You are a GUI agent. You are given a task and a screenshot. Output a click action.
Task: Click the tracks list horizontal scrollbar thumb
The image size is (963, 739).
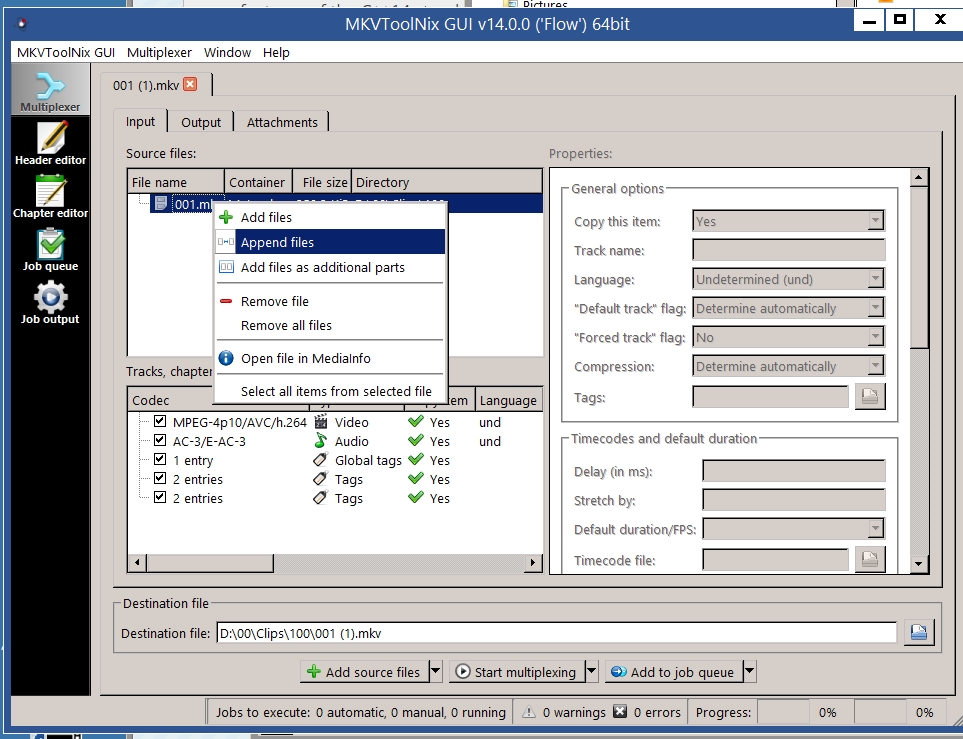tap(209, 562)
